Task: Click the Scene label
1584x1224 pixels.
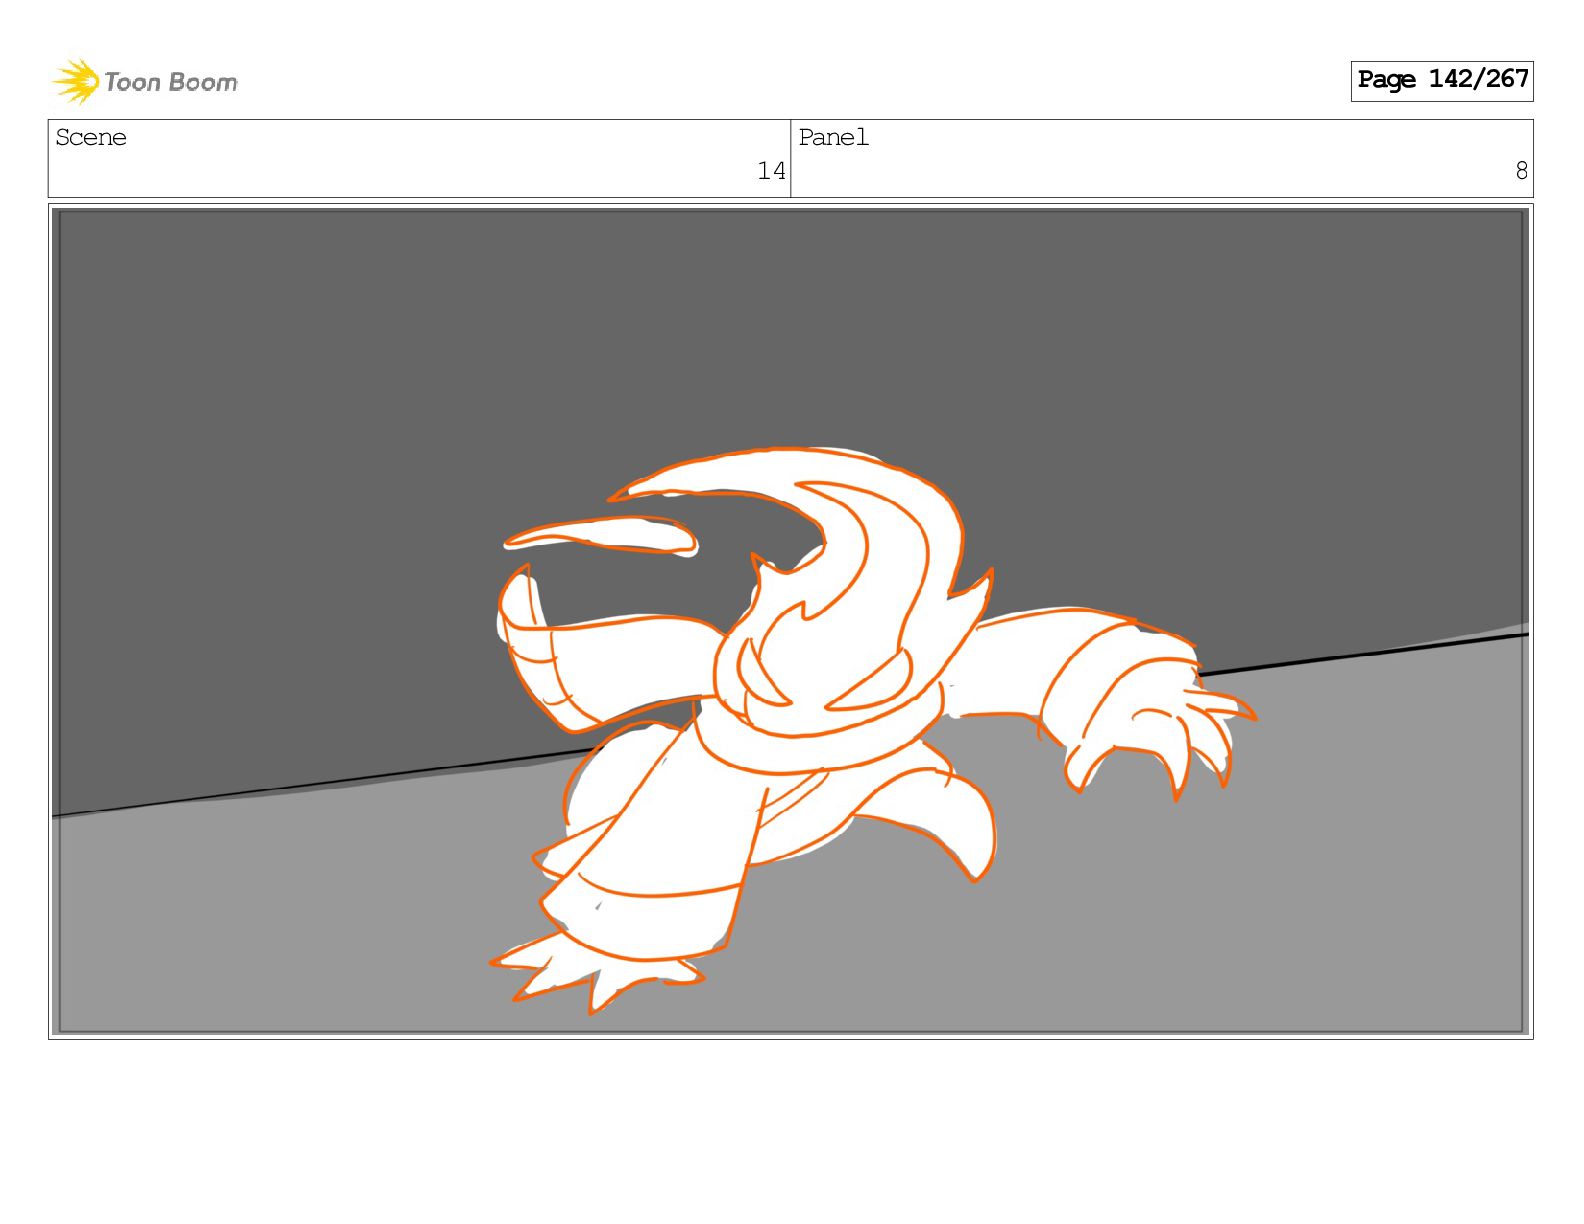Action: tap(91, 138)
